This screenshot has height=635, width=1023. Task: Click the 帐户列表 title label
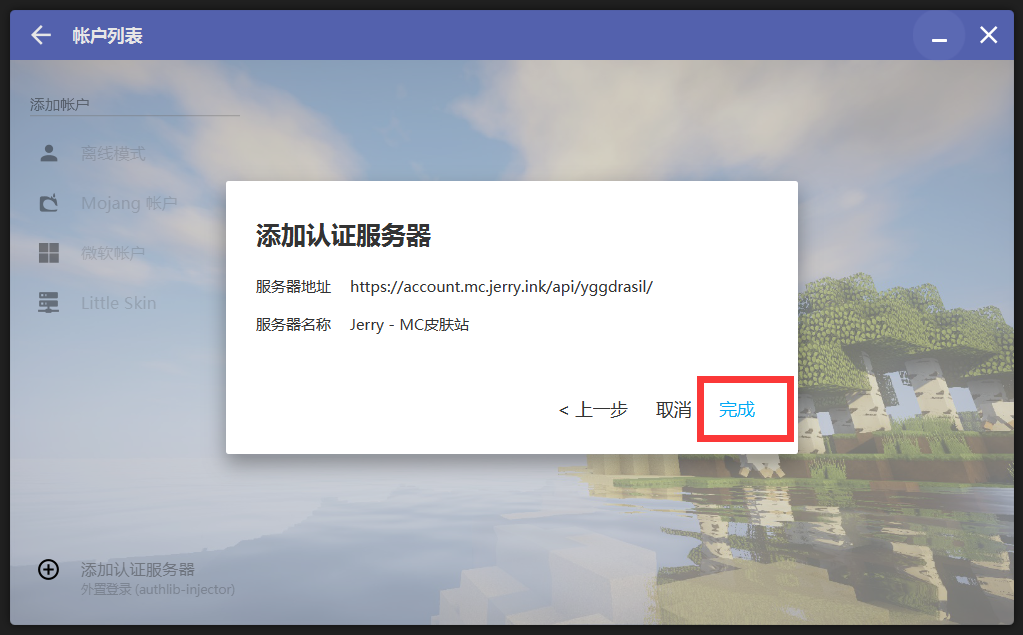(x=109, y=34)
